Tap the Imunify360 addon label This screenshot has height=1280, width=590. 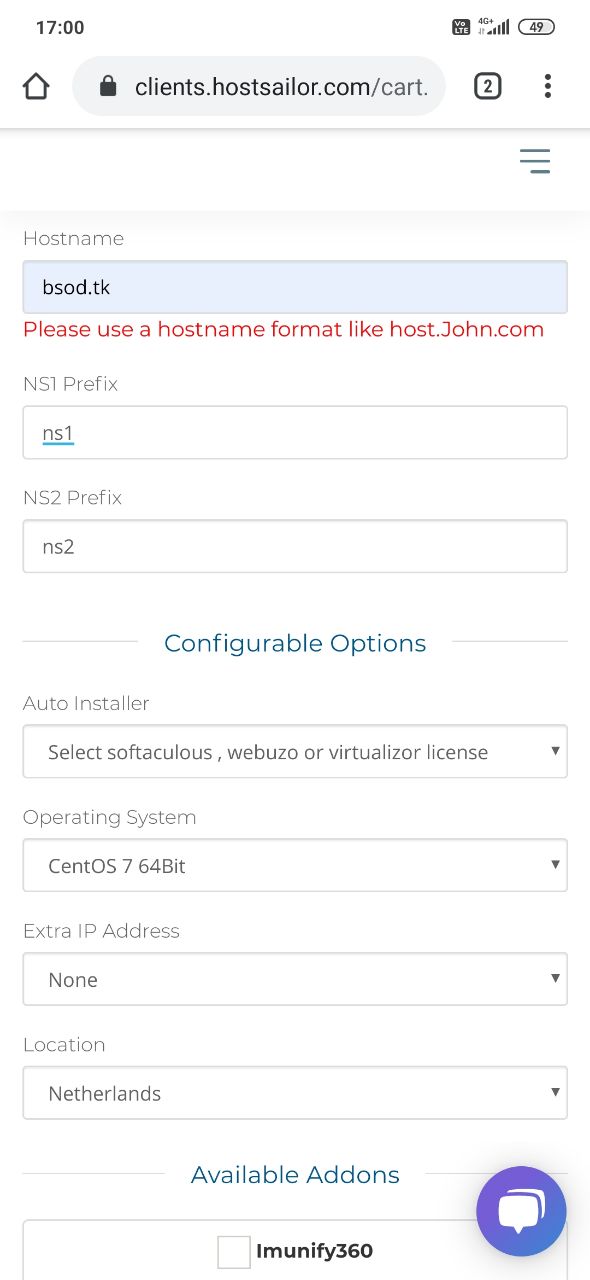[314, 1251]
